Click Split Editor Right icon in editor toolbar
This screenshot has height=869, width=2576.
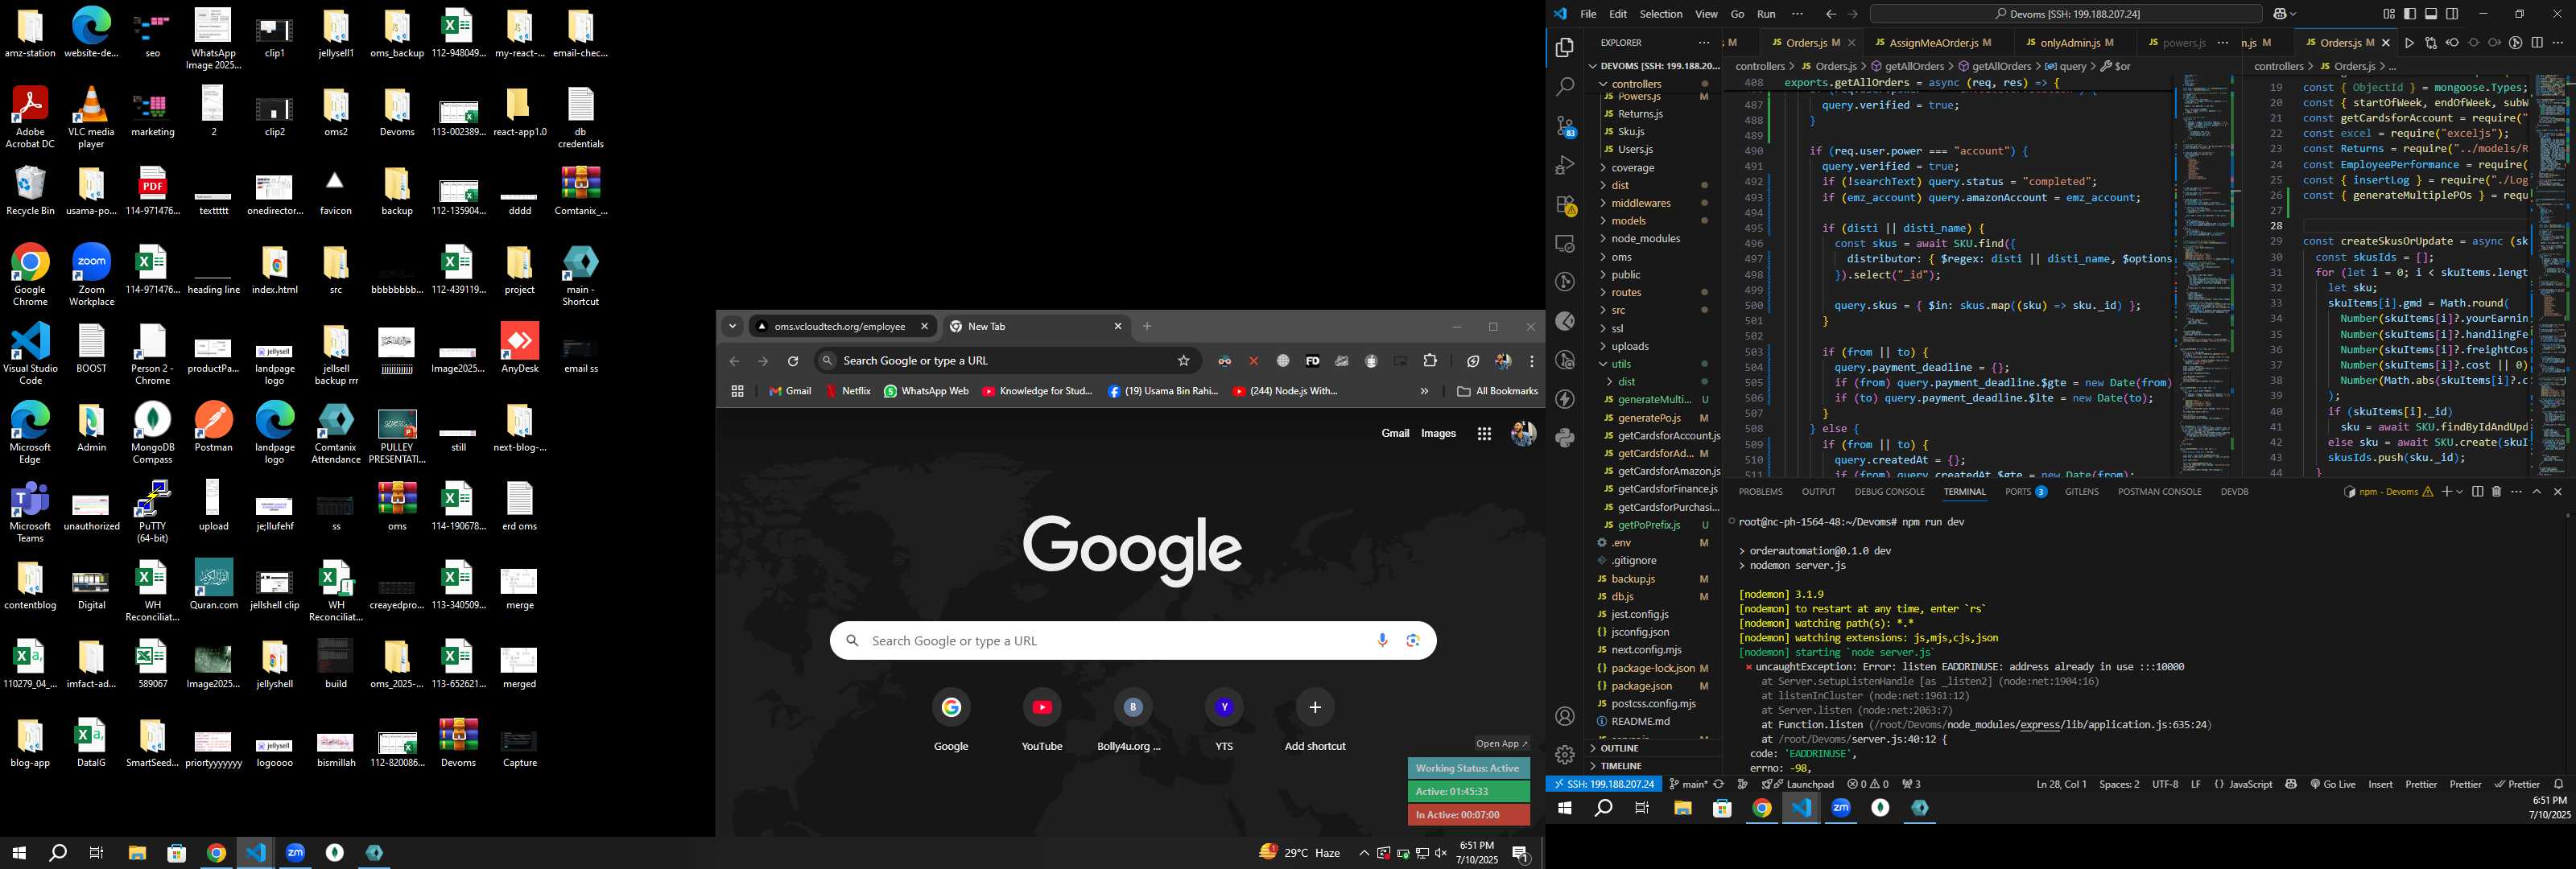[2537, 43]
